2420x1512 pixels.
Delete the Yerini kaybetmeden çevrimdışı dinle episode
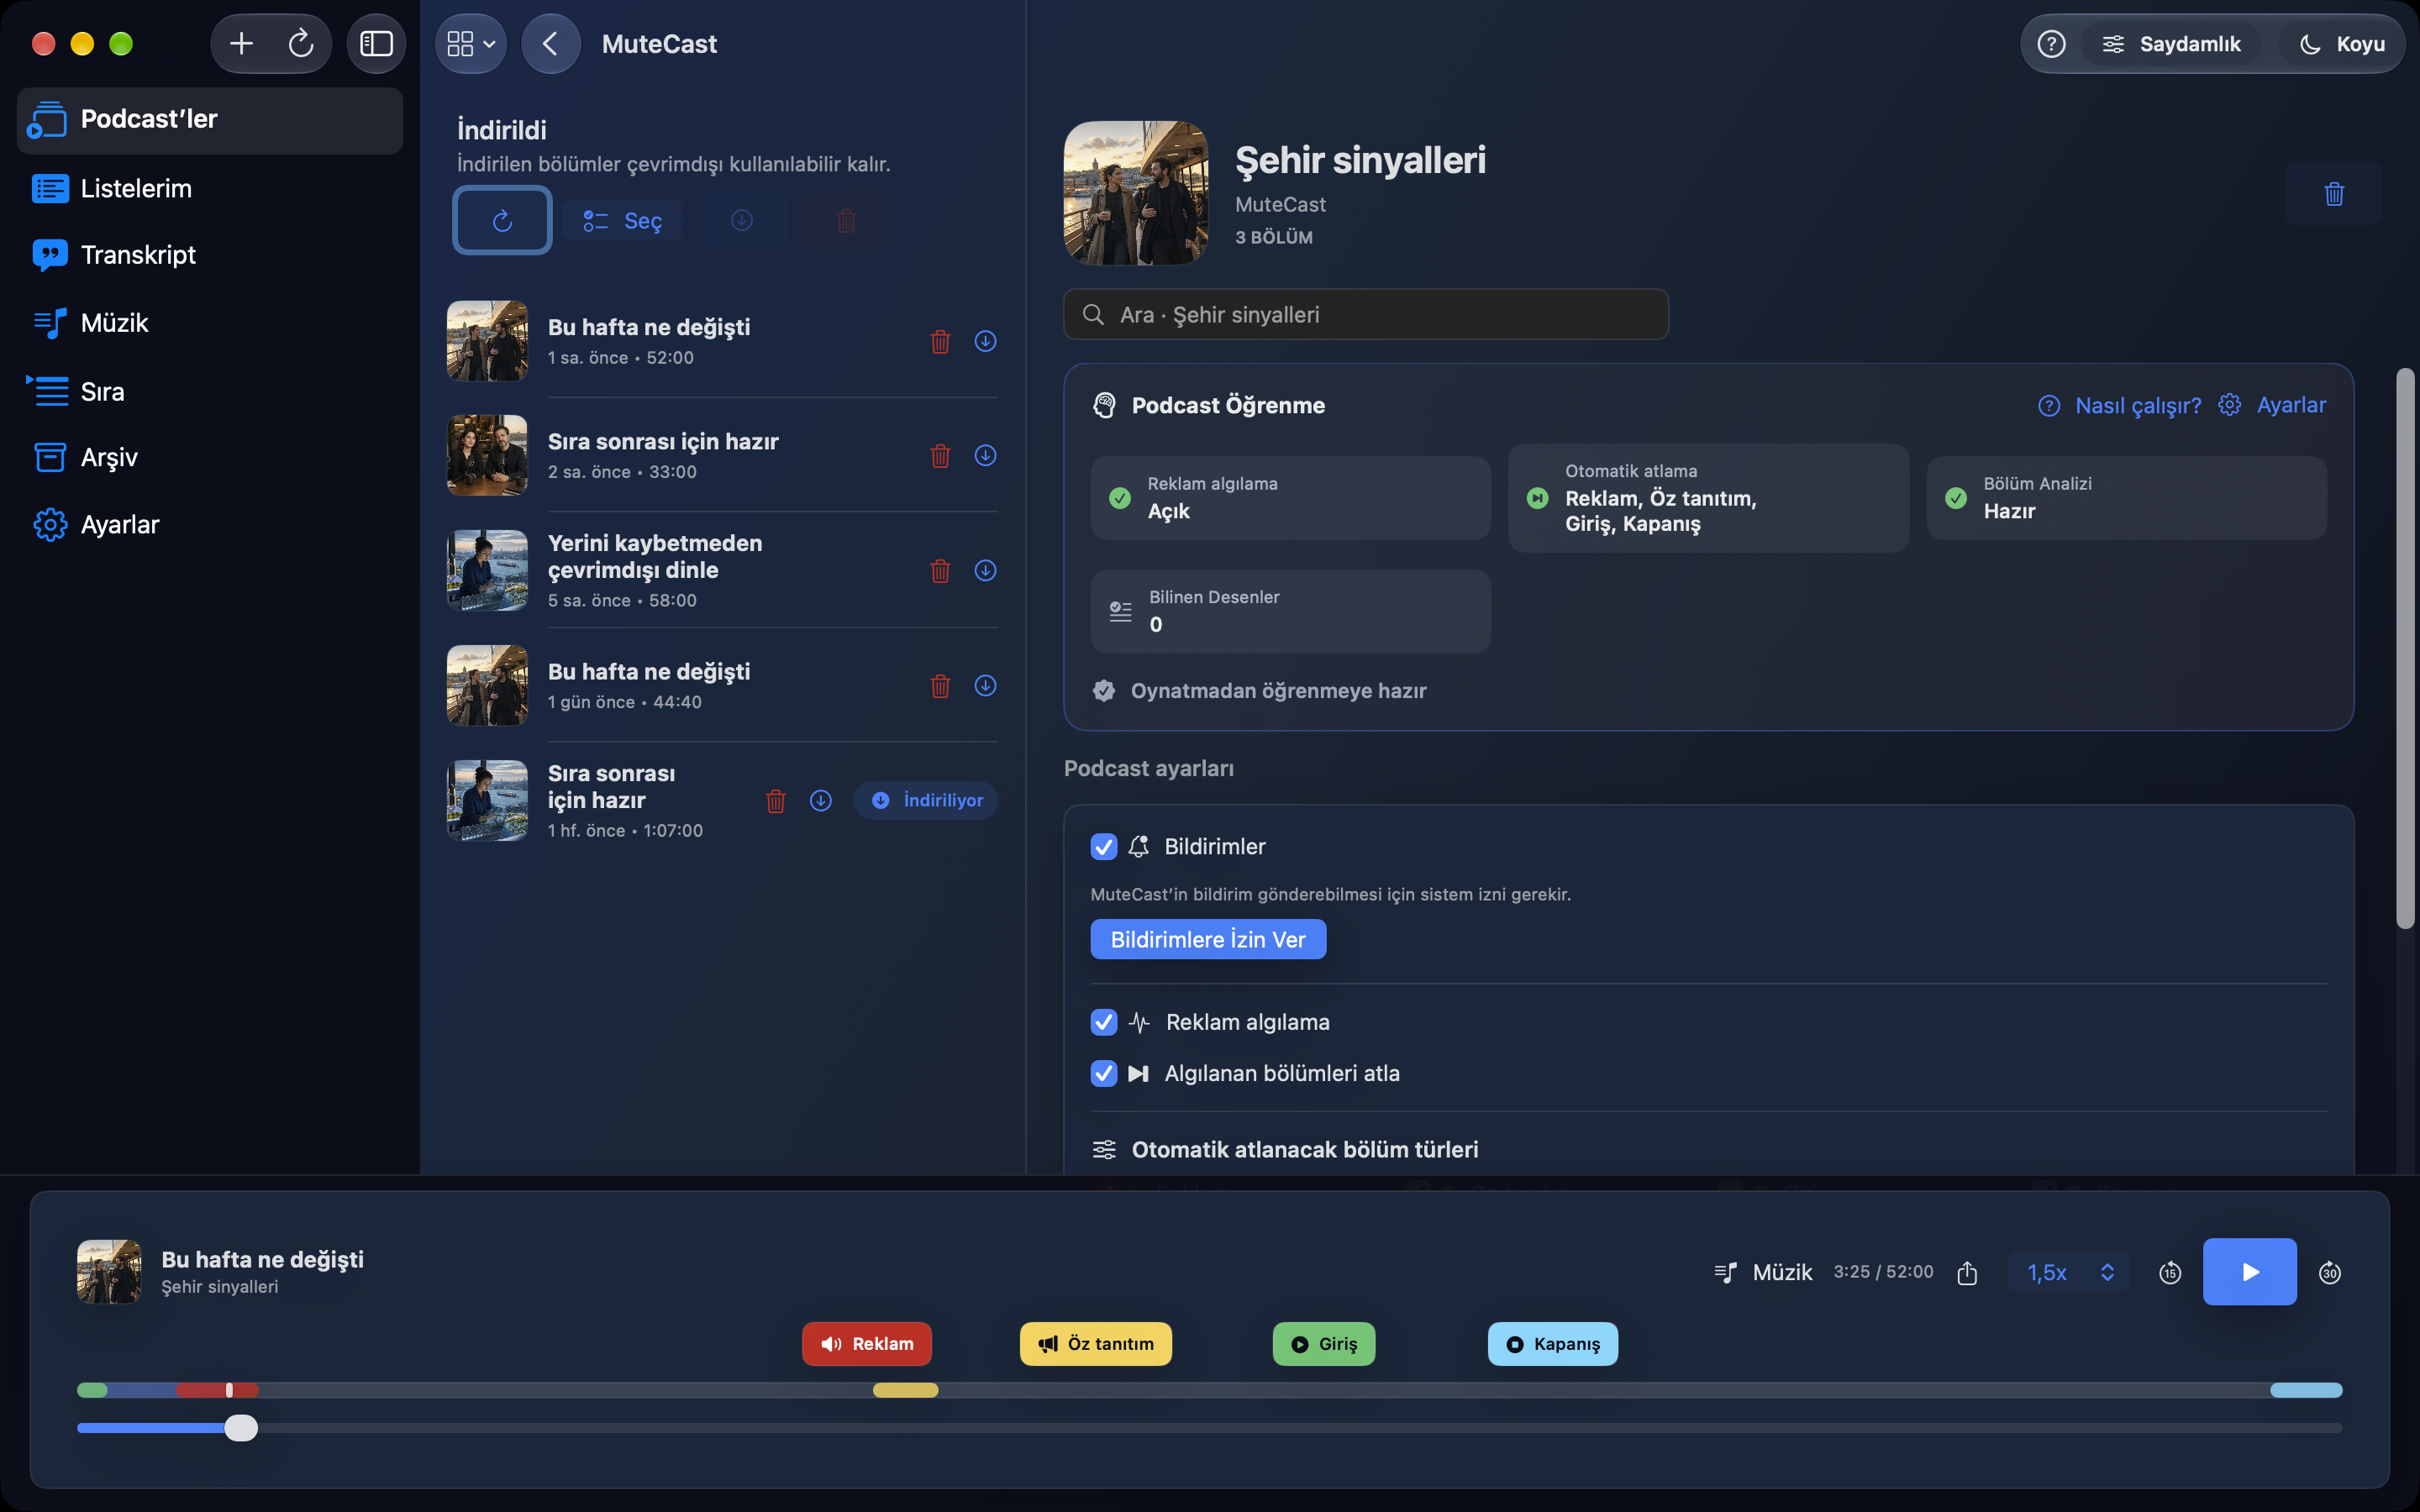click(x=940, y=570)
